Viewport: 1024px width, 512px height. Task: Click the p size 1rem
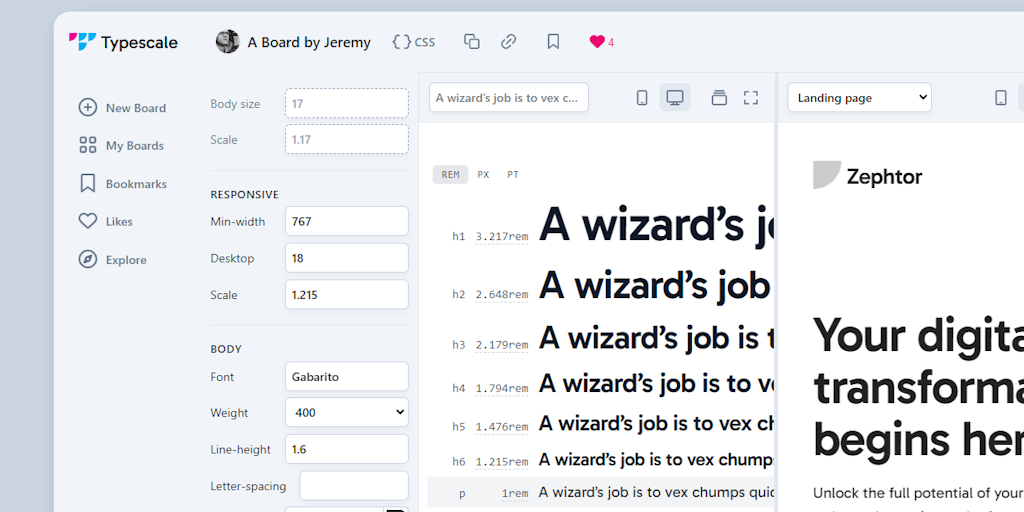tap(515, 494)
